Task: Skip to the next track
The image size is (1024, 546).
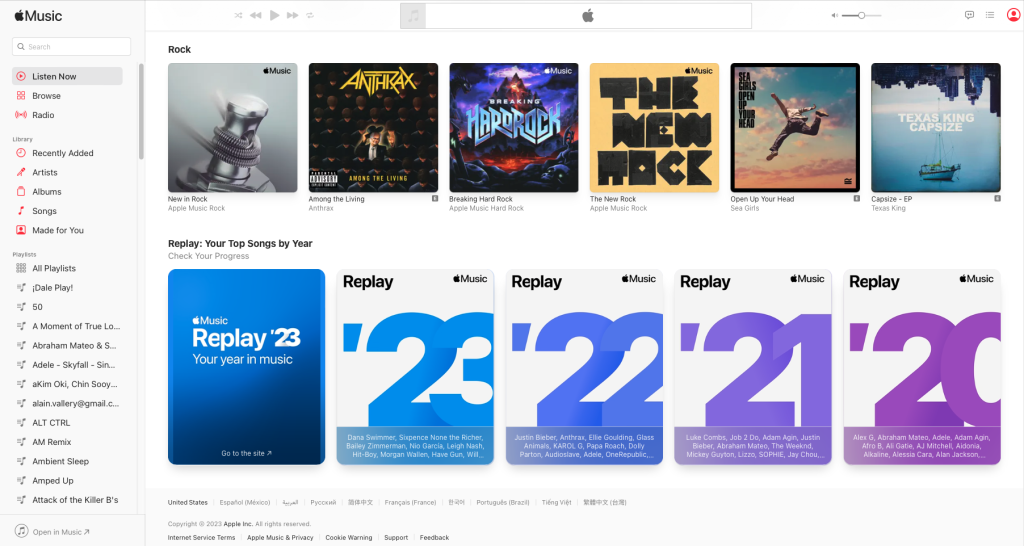Action: point(292,15)
